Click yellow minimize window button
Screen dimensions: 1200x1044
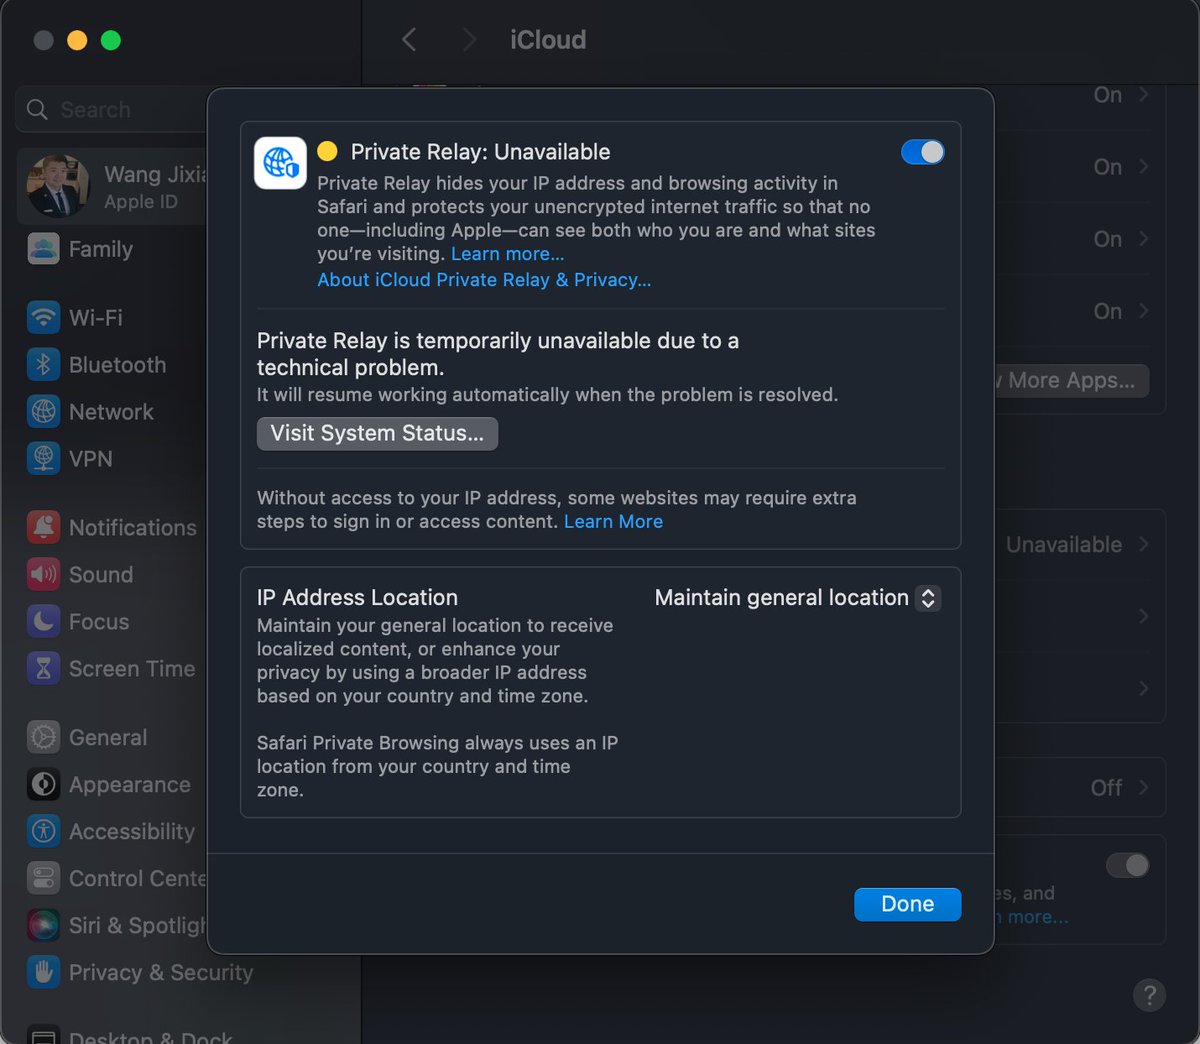point(77,40)
